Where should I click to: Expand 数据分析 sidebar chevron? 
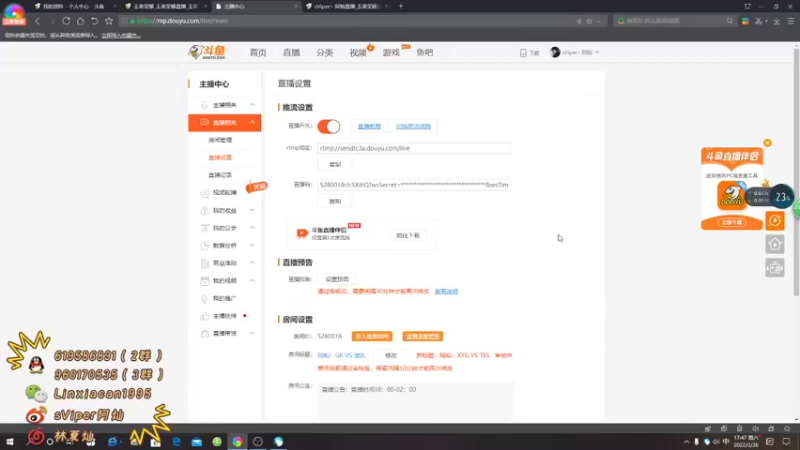(252, 245)
